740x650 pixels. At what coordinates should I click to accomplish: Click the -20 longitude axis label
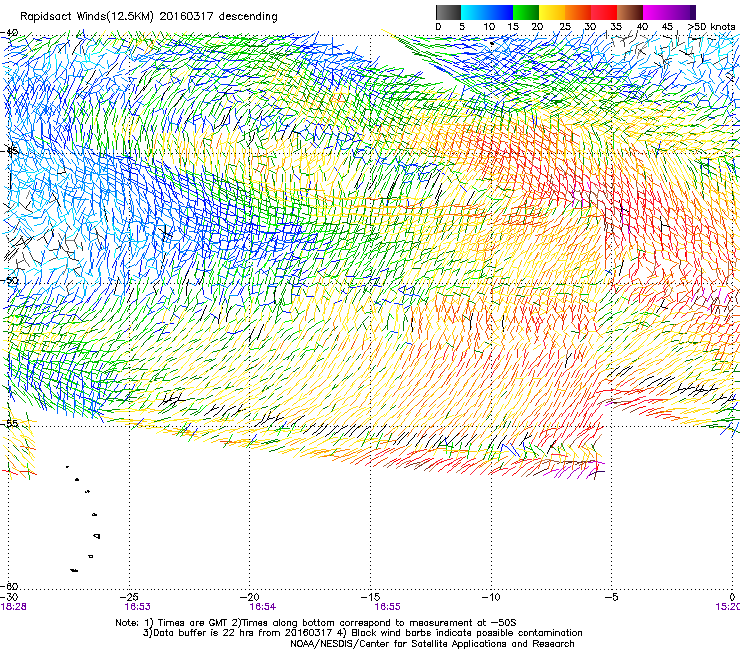[250, 597]
